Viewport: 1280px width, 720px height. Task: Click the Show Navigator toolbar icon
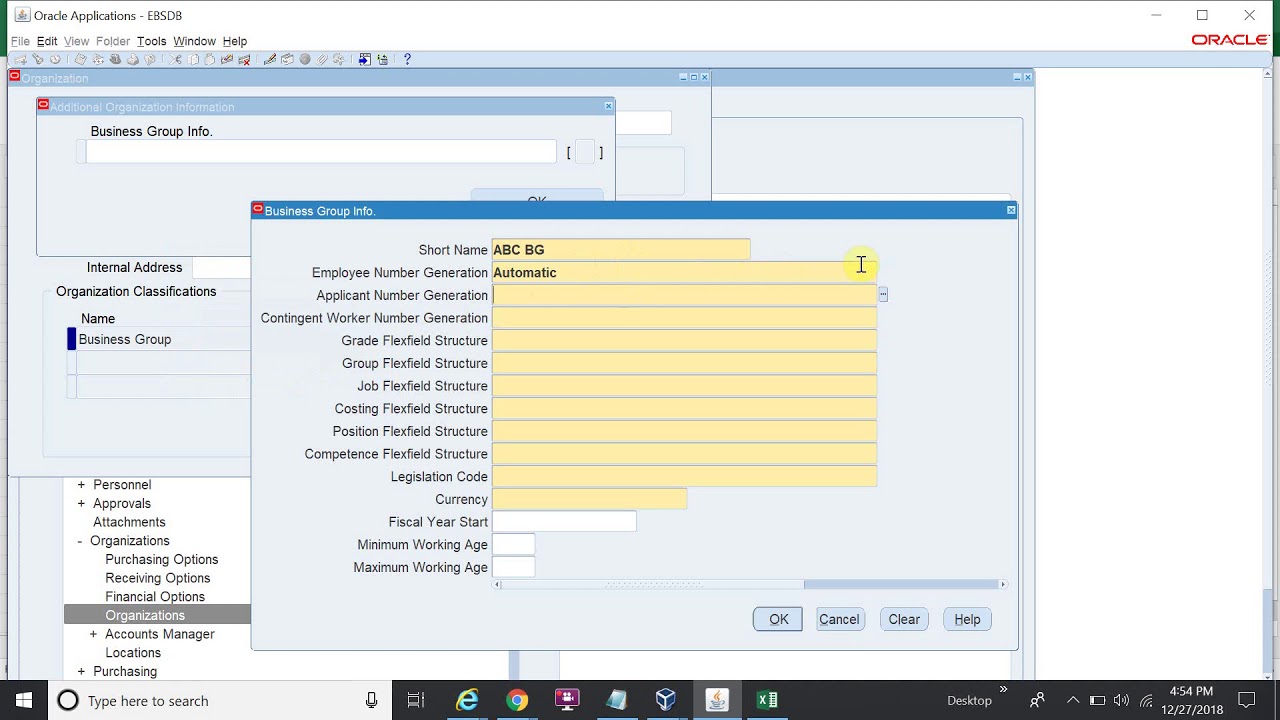click(55, 59)
